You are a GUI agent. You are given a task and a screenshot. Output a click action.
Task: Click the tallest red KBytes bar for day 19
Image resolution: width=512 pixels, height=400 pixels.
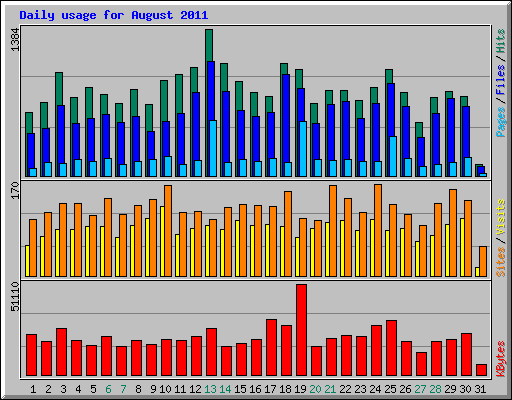pos(301,330)
